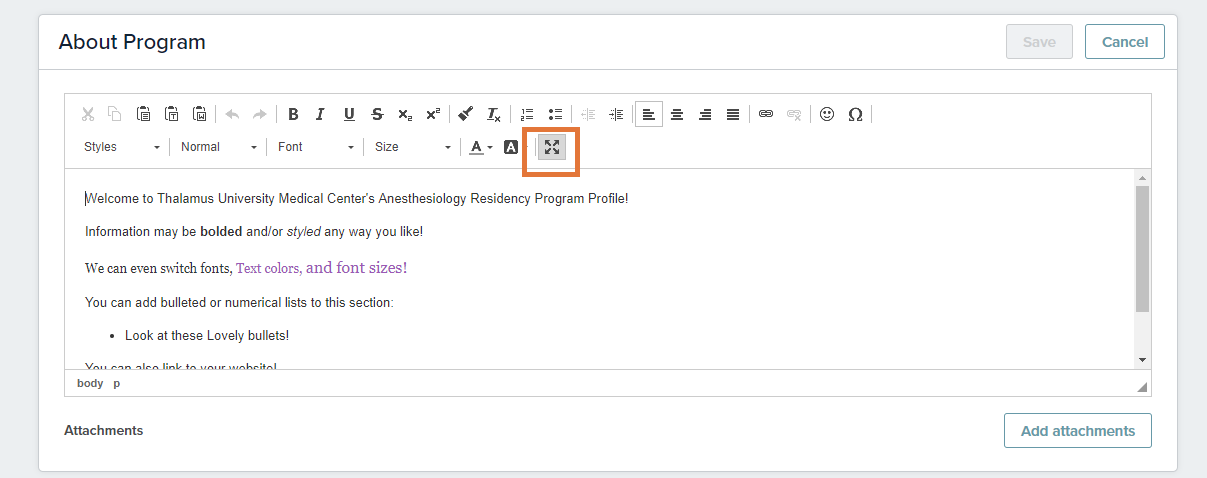Toggle Superscript formatting
The height and width of the screenshot is (478, 1207).
coord(433,114)
